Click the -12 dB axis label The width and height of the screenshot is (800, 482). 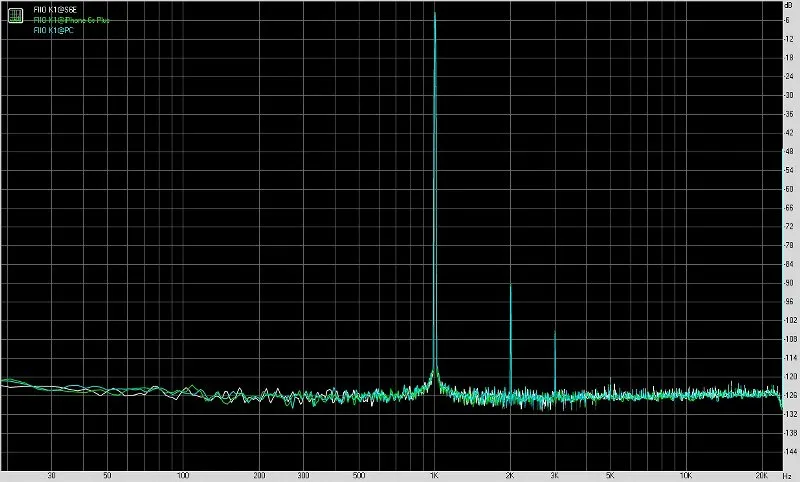point(789,39)
